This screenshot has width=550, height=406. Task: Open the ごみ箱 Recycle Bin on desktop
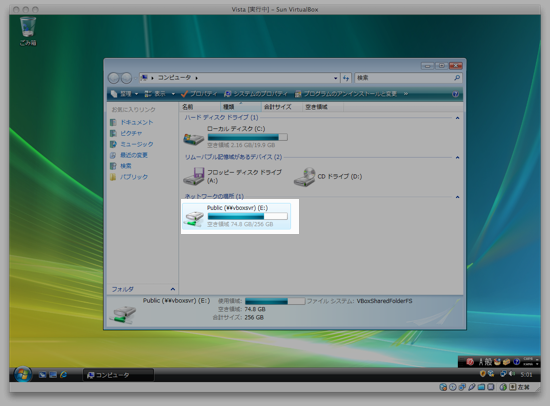click(x=28, y=31)
